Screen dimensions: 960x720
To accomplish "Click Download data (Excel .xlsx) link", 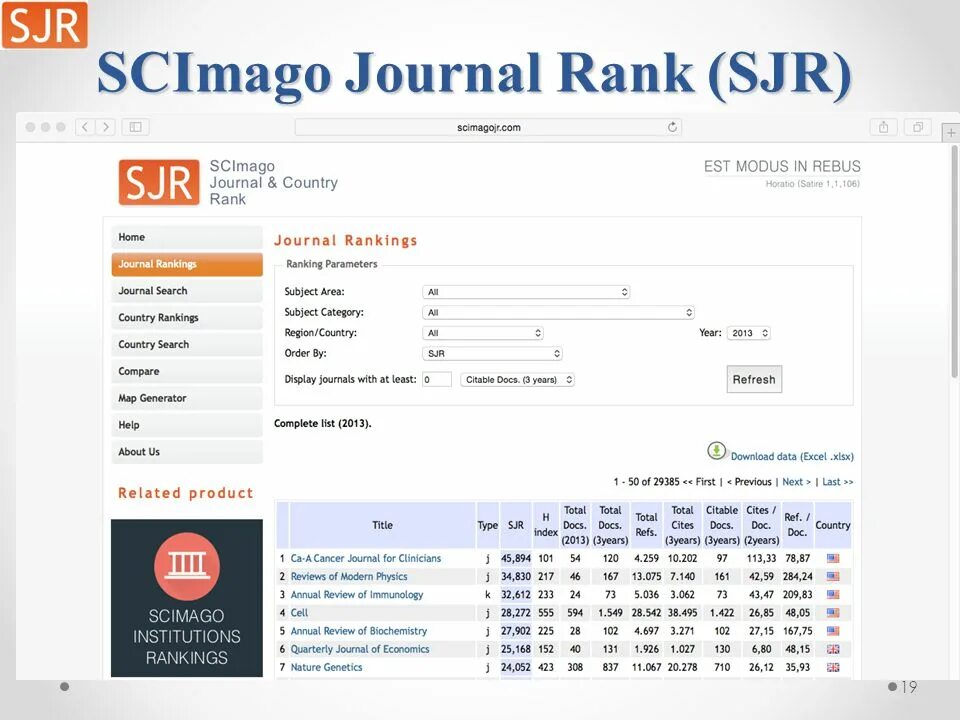I will [792, 457].
